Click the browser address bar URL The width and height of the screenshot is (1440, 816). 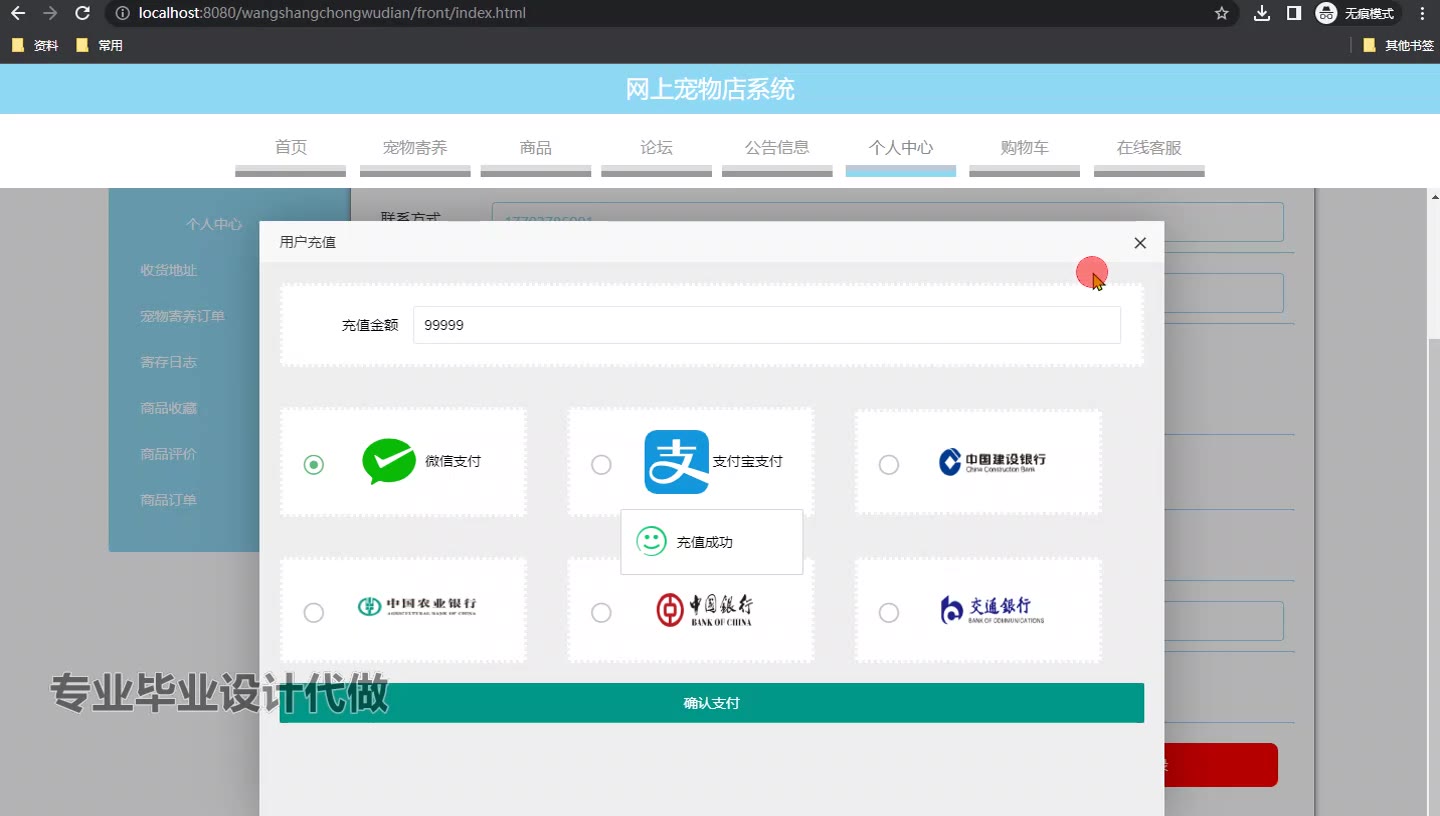(332, 13)
